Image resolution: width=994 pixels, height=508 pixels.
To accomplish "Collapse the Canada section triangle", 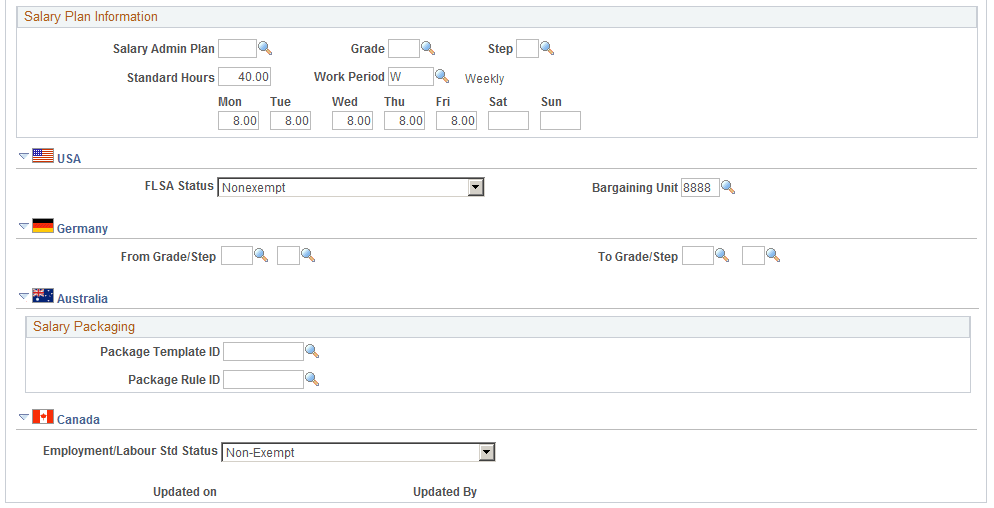I will (24, 416).
